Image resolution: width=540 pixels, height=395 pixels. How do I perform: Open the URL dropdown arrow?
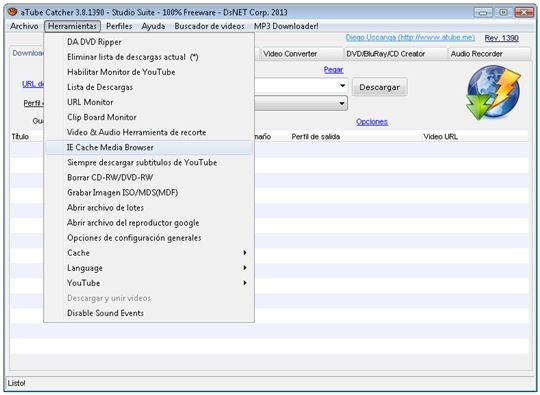coord(342,86)
